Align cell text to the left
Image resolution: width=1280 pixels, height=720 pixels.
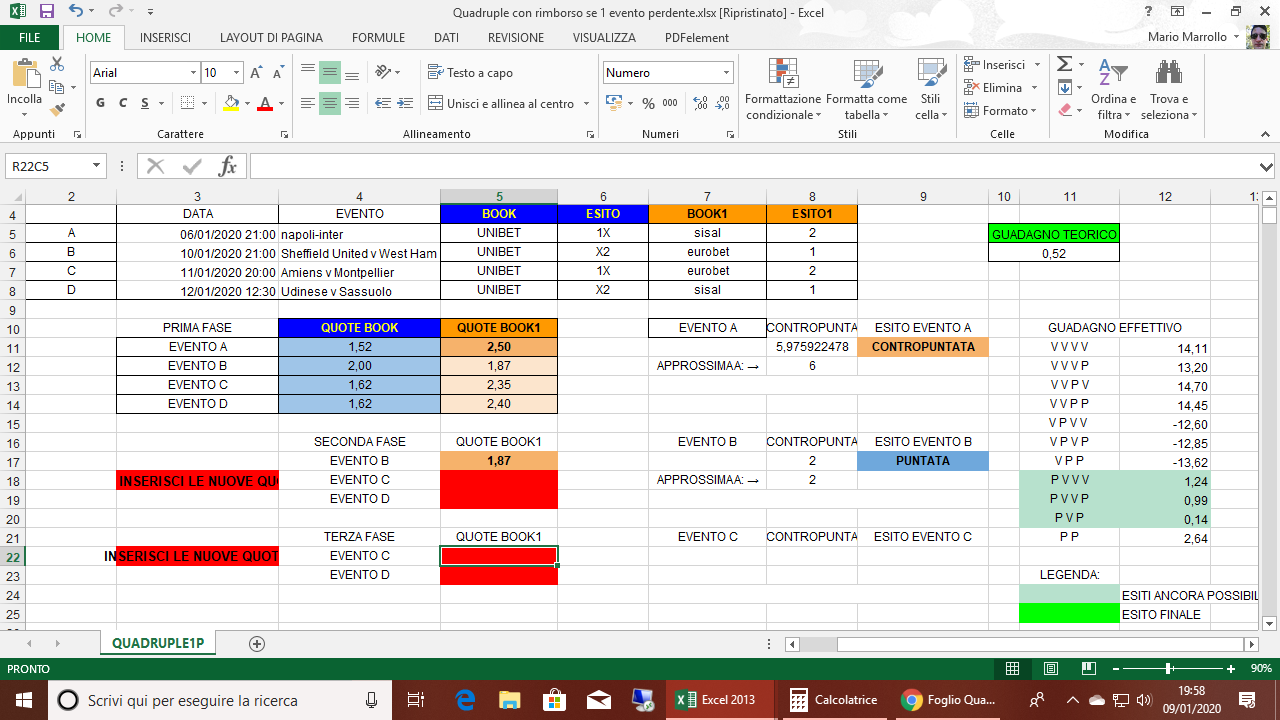click(308, 103)
